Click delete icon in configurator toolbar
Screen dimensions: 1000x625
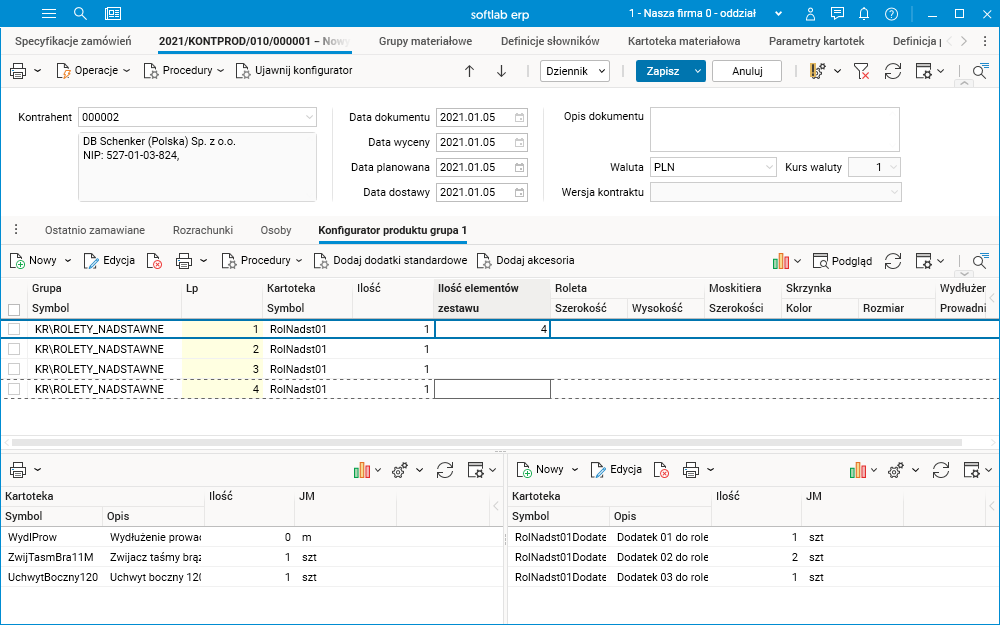click(x=154, y=261)
